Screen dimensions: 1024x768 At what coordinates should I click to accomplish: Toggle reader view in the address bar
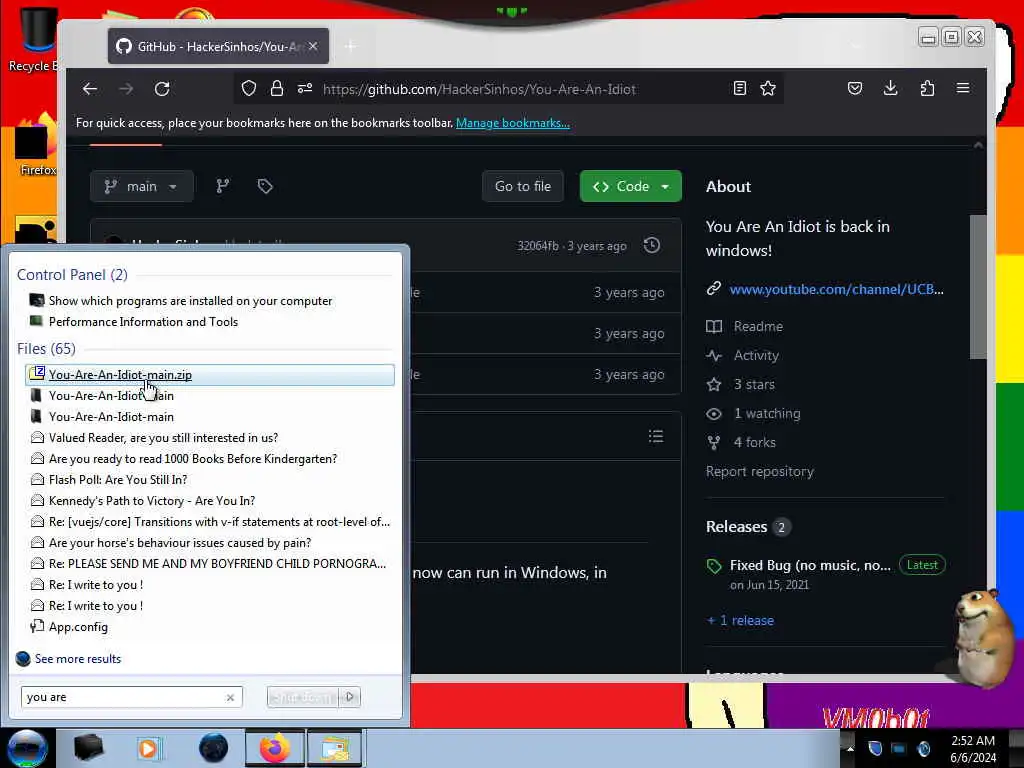739,89
